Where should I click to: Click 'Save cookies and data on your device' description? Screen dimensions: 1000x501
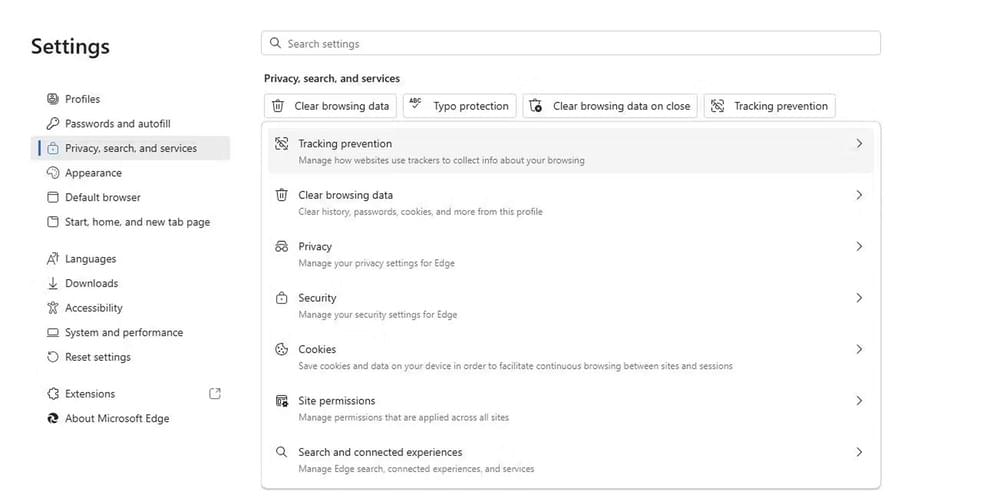point(515,366)
